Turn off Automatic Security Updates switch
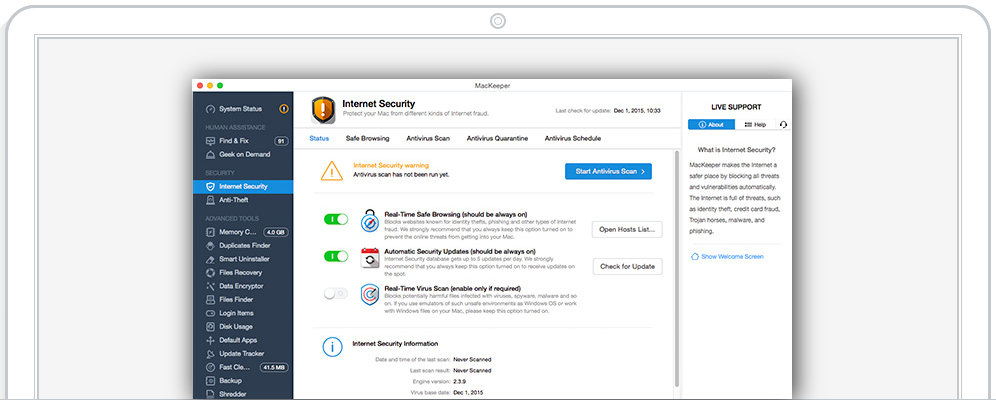 click(336, 256)
